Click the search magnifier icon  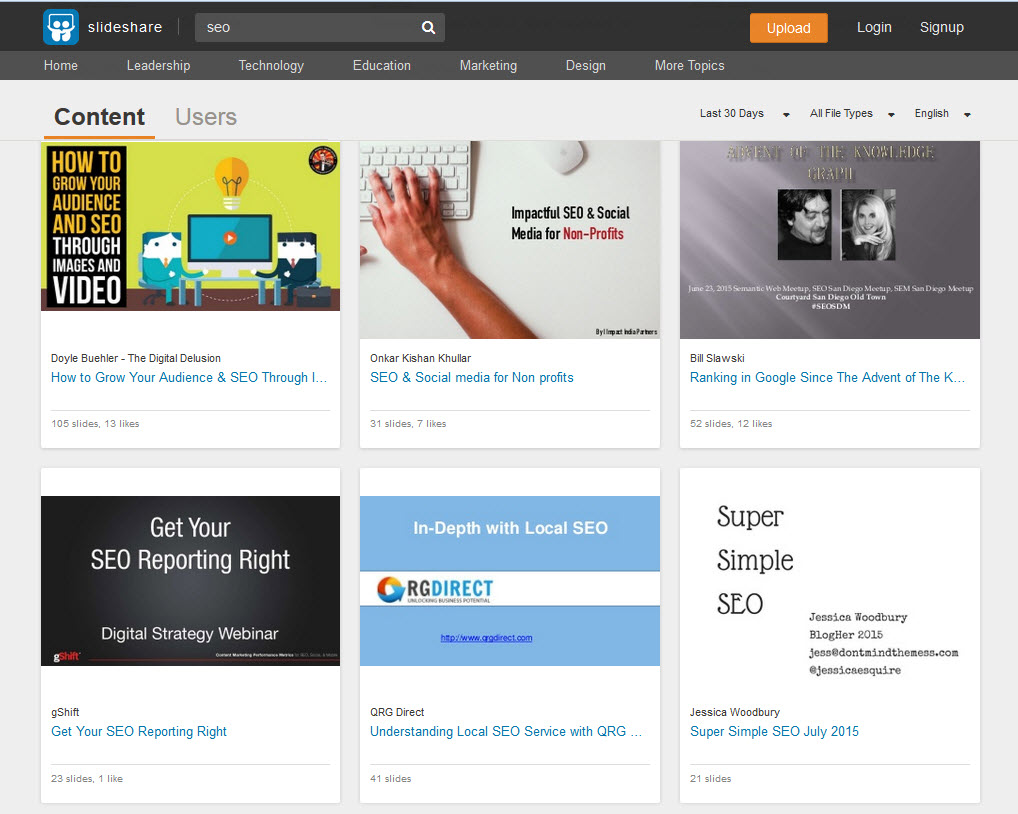[428, 27]
